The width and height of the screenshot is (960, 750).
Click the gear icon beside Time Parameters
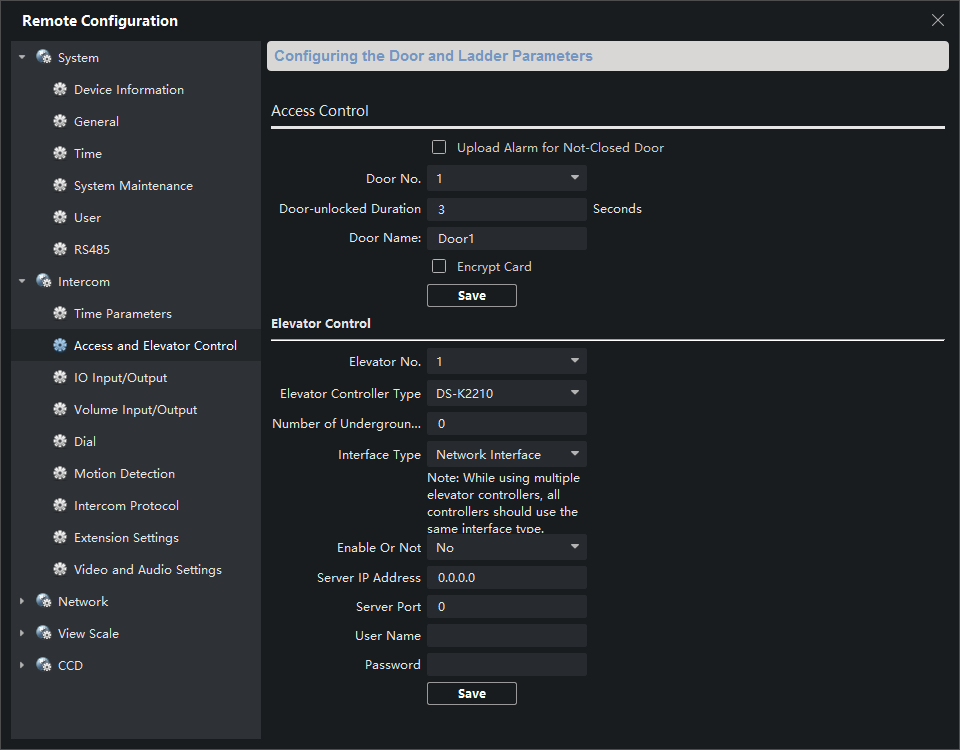tap(60, 314)
